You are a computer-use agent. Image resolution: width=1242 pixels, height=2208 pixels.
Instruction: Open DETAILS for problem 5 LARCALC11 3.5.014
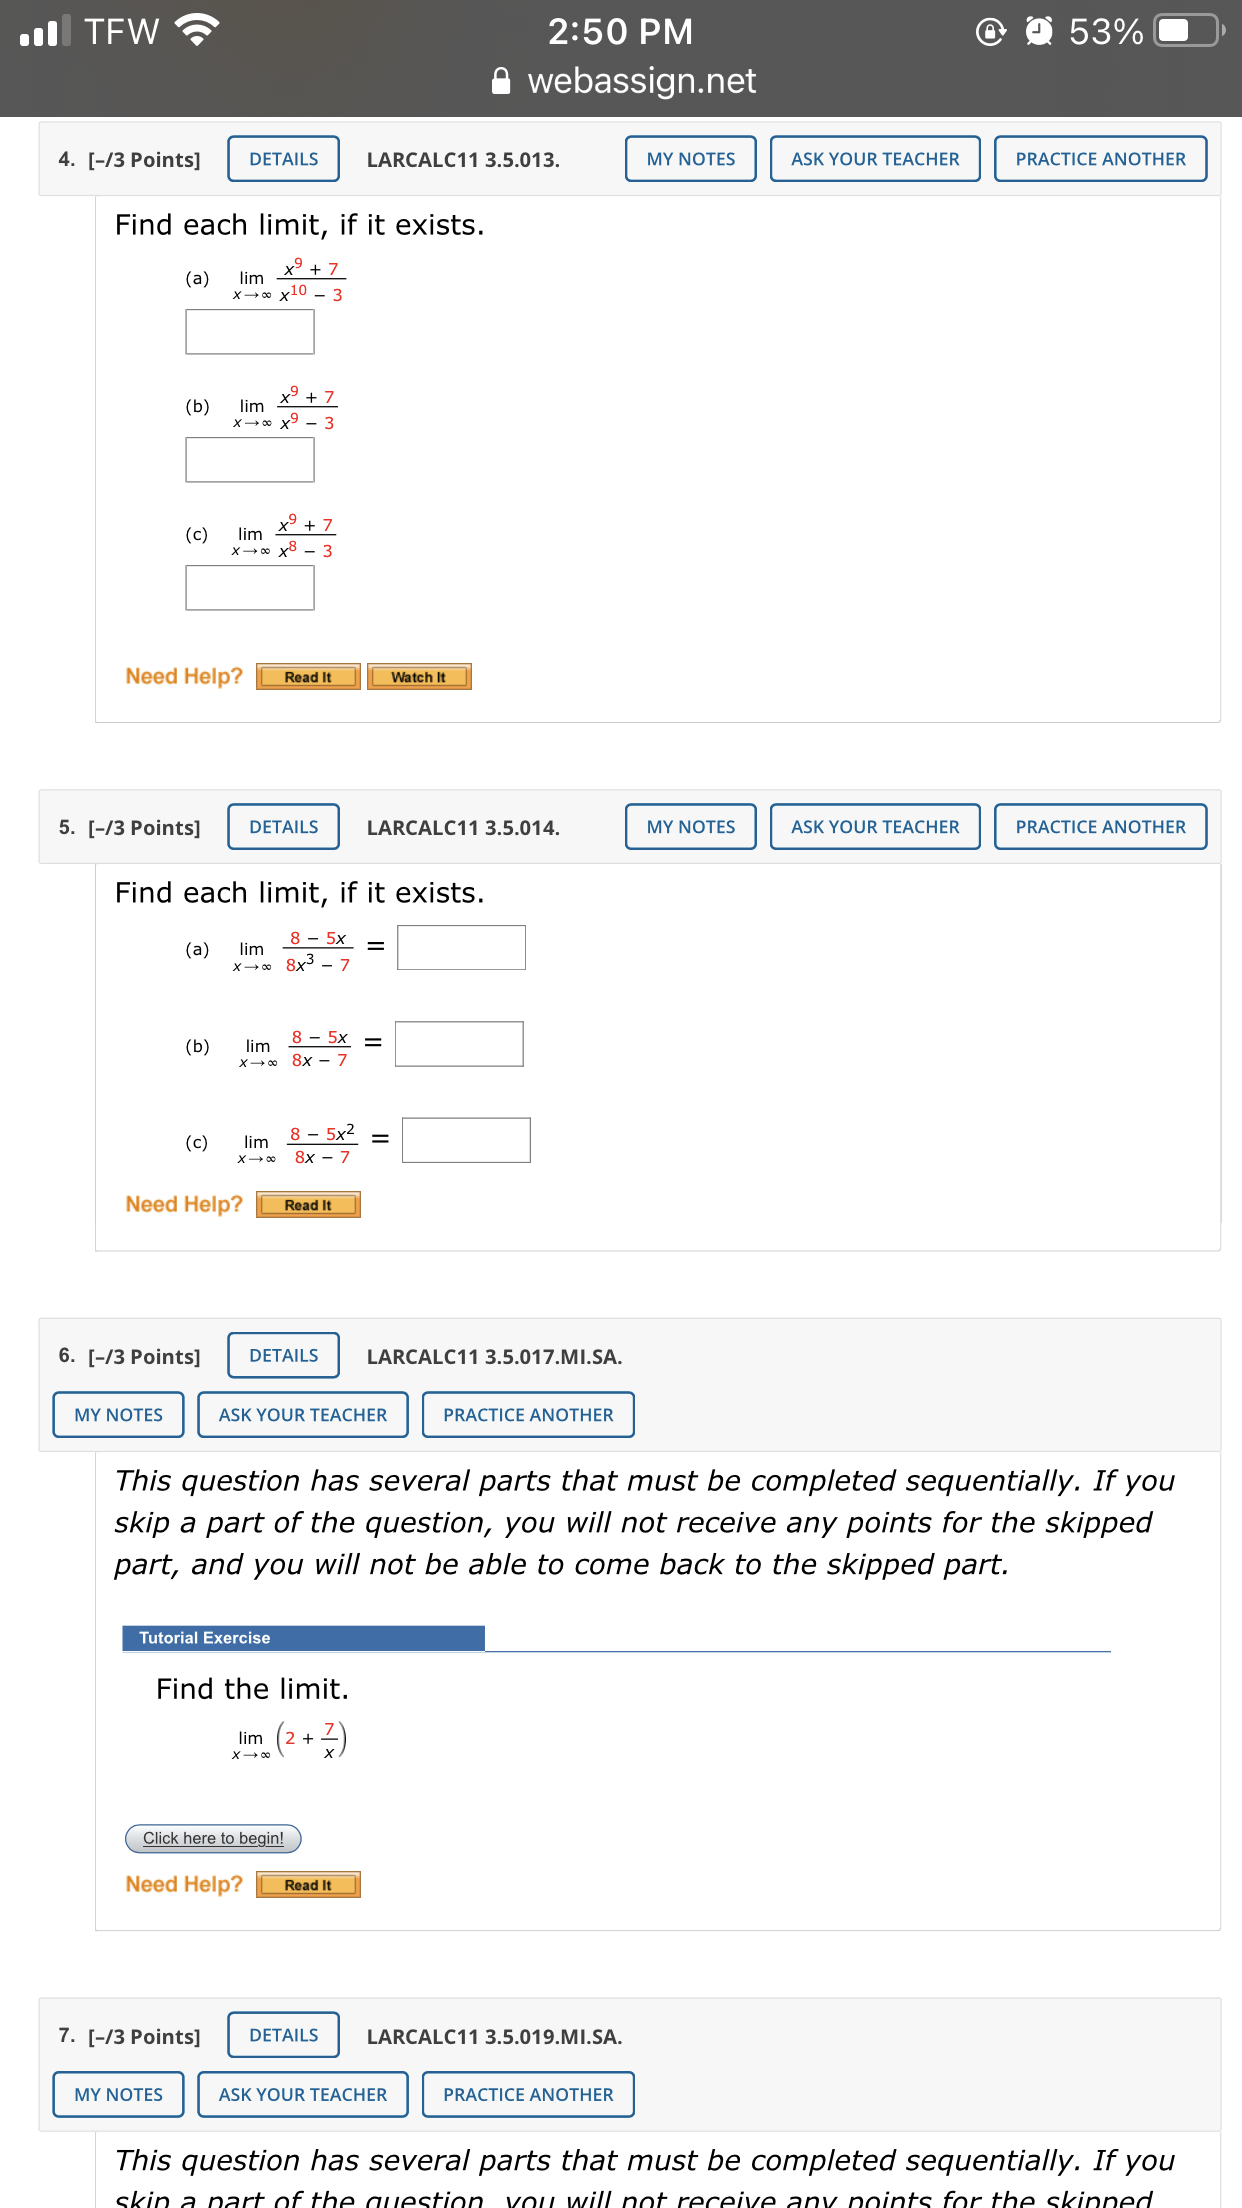(282, 826)
